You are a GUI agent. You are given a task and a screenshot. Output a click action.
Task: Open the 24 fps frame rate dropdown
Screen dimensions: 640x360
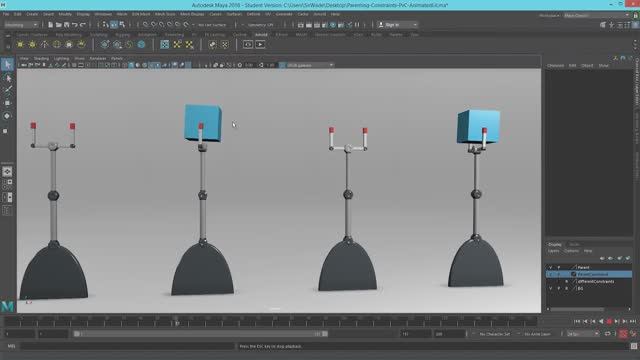coord(583,334)
